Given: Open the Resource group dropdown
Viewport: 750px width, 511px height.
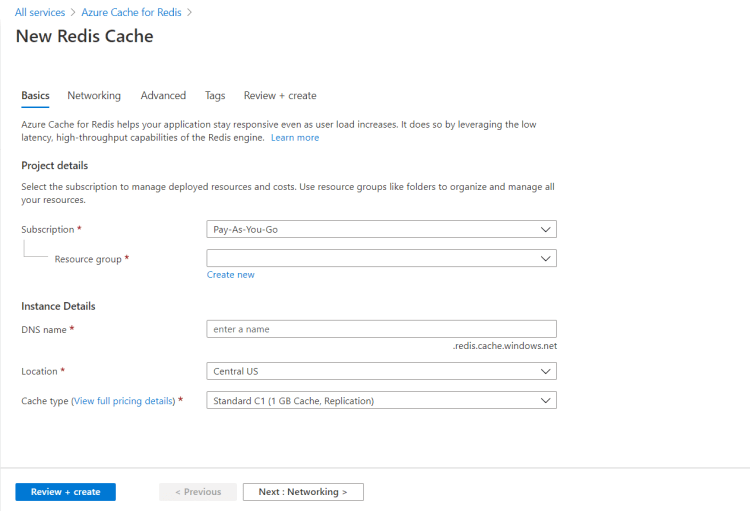Looking at the screenshot, I should tap(381, 258).
